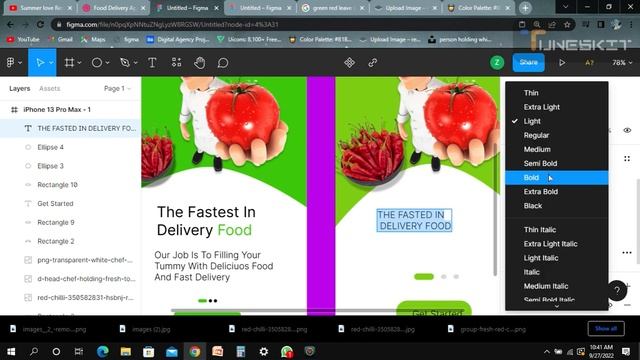Click Show all downloads button

[606, 329]
